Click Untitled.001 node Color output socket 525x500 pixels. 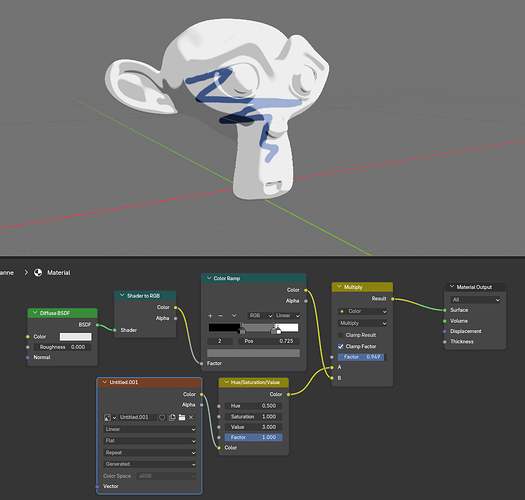point(202,395)
